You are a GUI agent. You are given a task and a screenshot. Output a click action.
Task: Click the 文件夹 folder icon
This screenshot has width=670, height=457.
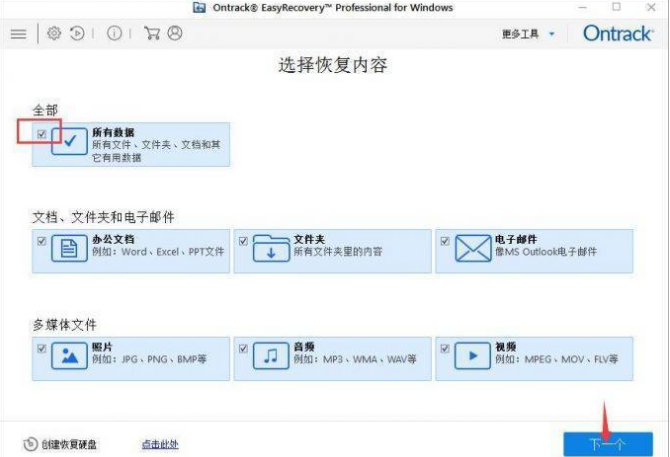271,248
